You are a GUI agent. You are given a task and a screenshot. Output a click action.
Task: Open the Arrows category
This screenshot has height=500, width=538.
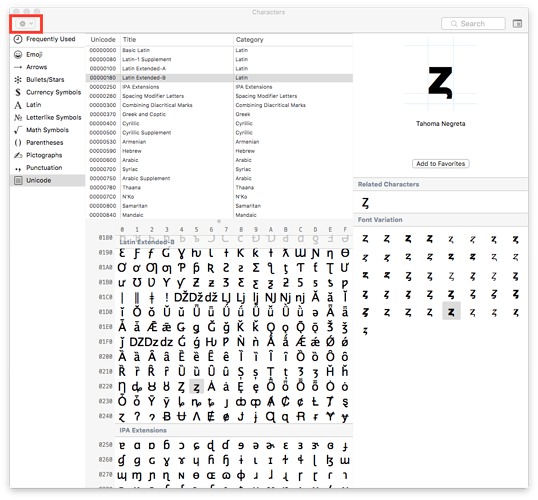[x=37, y=67]
